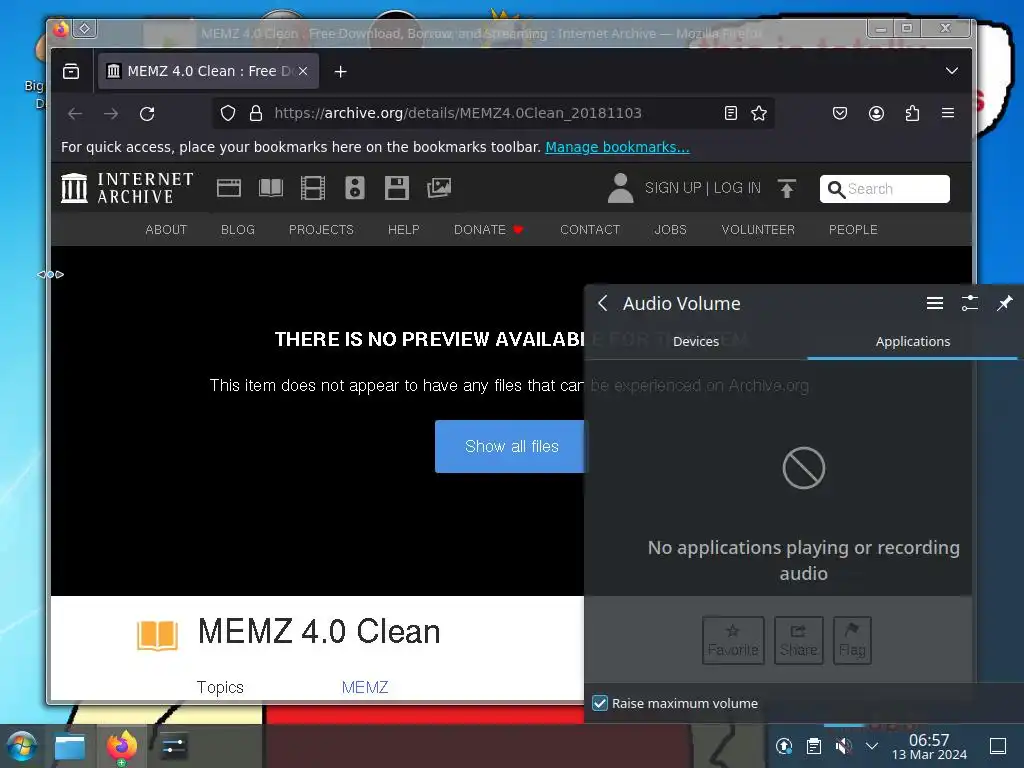Click the Firefox title bar window menu icon

pos(61,29)
